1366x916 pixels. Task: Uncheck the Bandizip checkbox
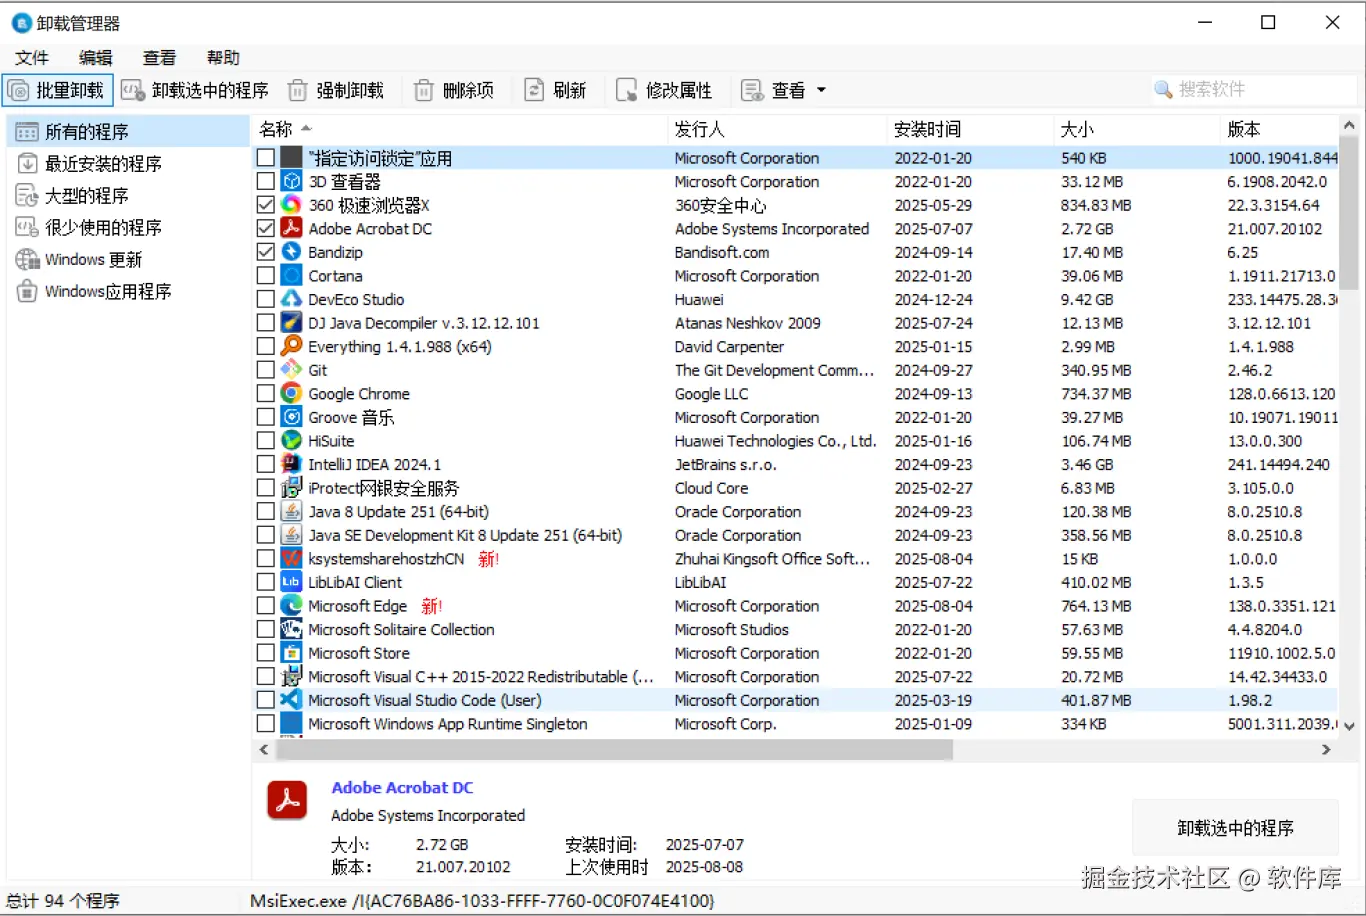(x=265, y=252)
